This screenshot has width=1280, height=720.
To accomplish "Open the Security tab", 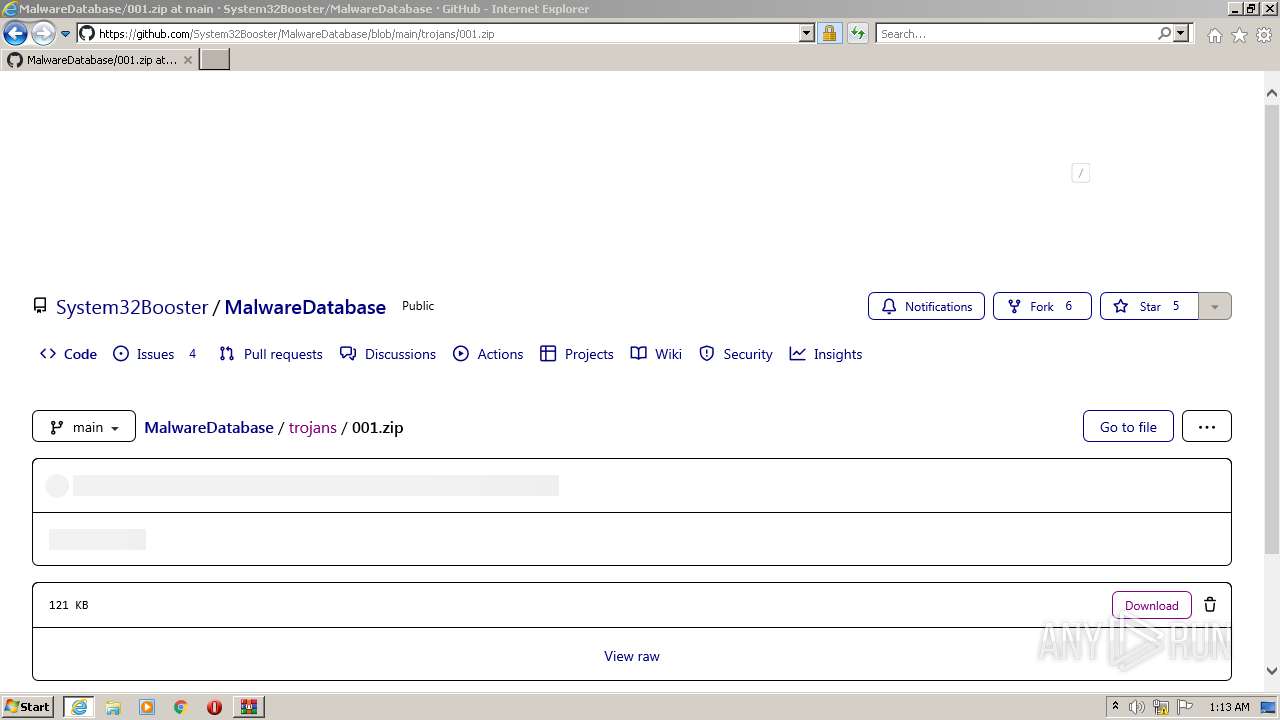I will coord(736,354).
